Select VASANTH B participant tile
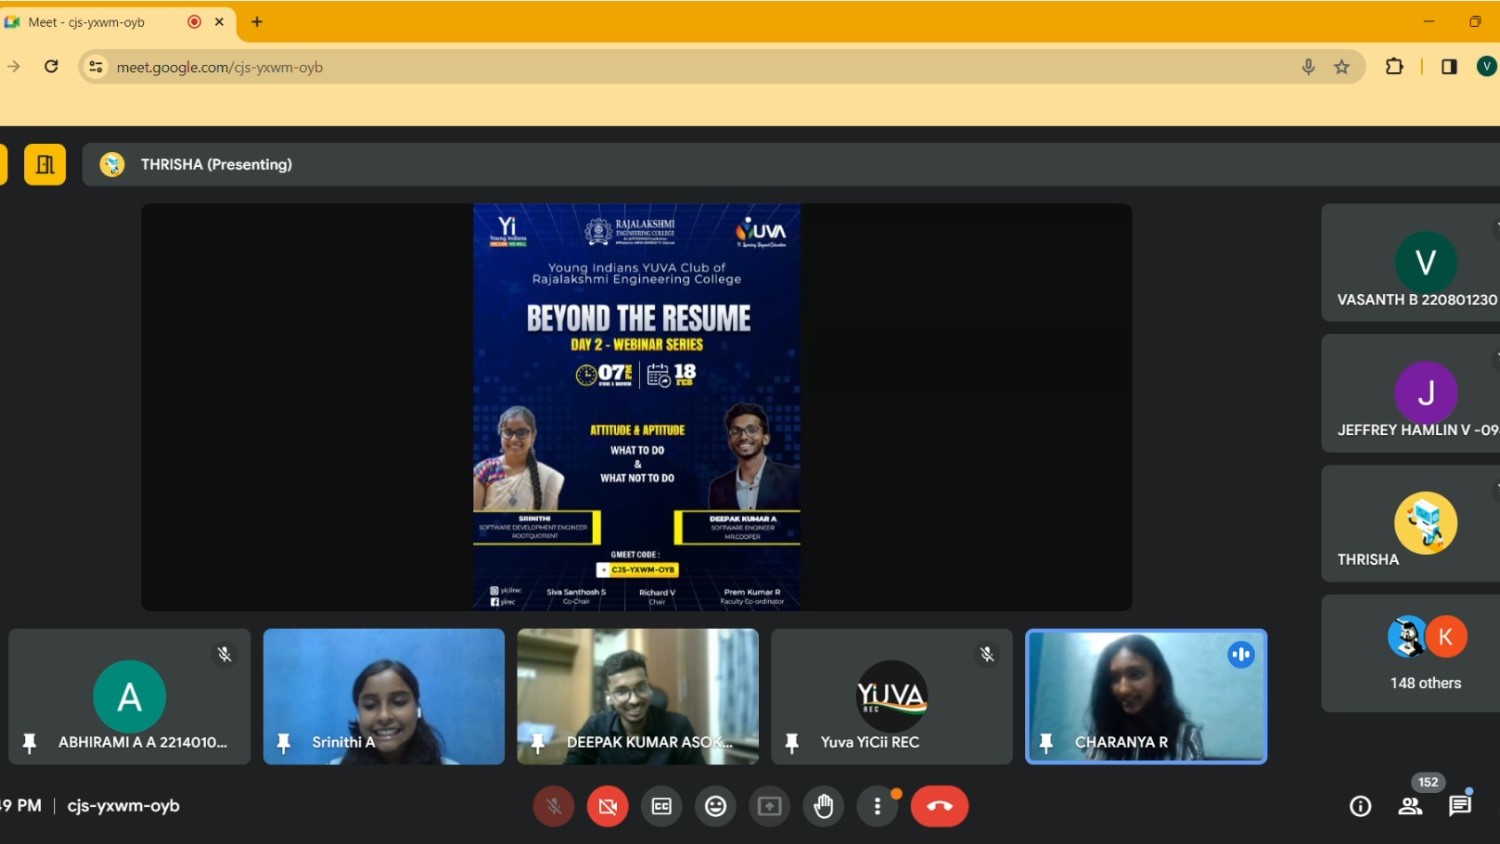The image size is (1500, 844). click(1411, 263)
